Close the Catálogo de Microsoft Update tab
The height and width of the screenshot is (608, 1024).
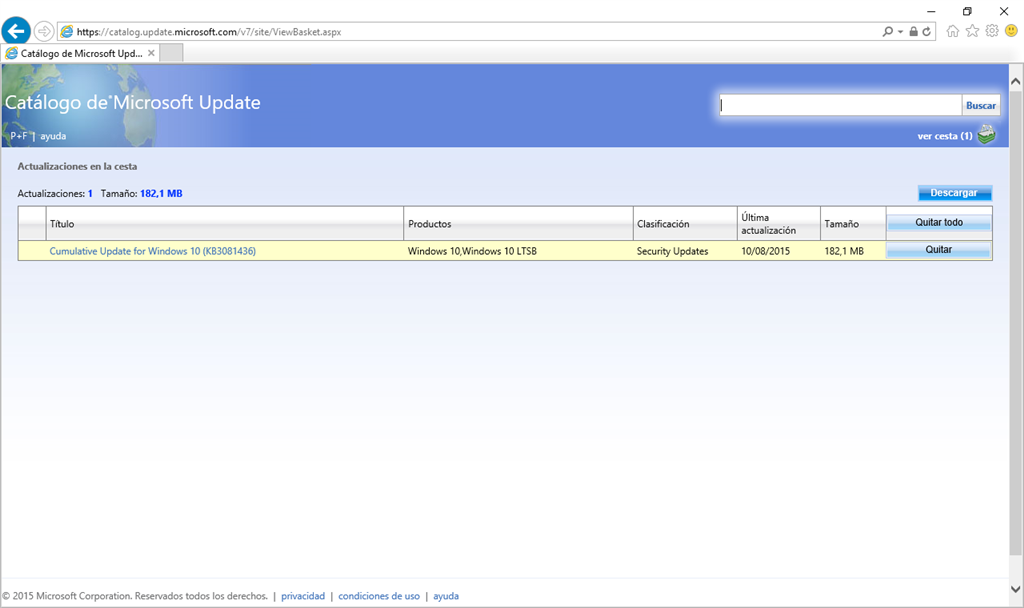point(151,54)
